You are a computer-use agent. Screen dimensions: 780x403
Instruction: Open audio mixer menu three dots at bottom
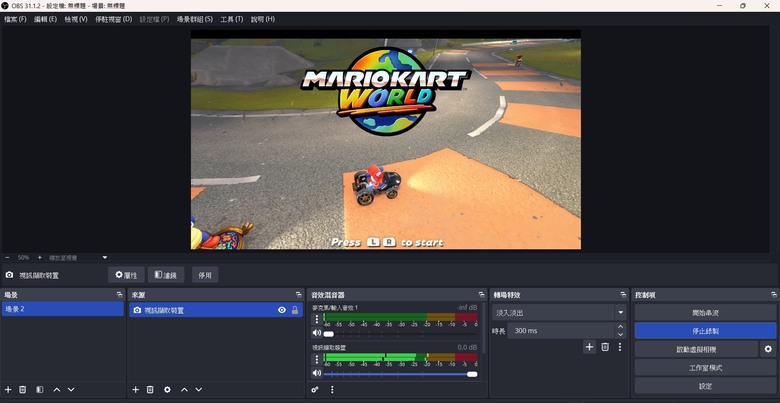coord(332,390)
